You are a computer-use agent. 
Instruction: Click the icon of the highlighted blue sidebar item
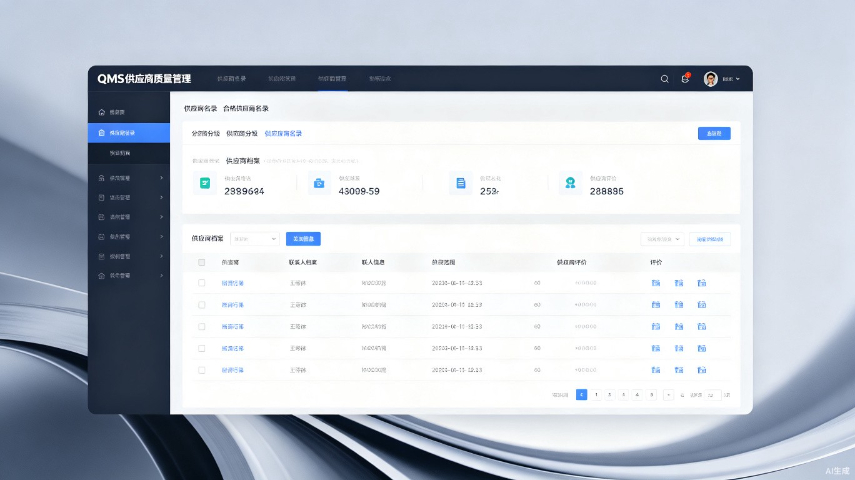[101, 133]
